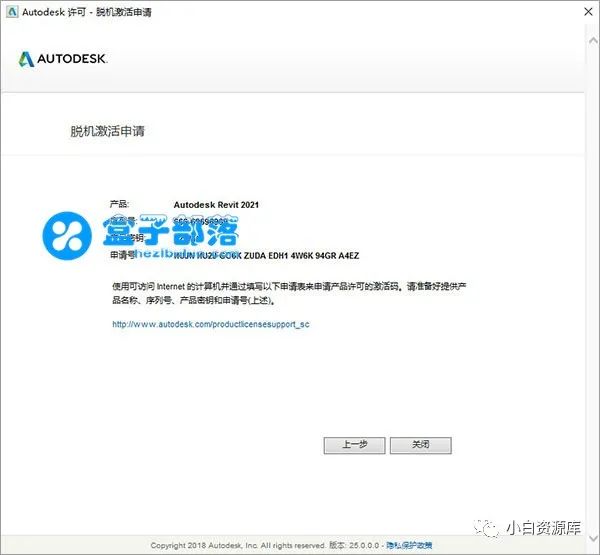Click the 脱机激活申请 heading text
Screen dimensions: 600x555
tap(108, 131)
